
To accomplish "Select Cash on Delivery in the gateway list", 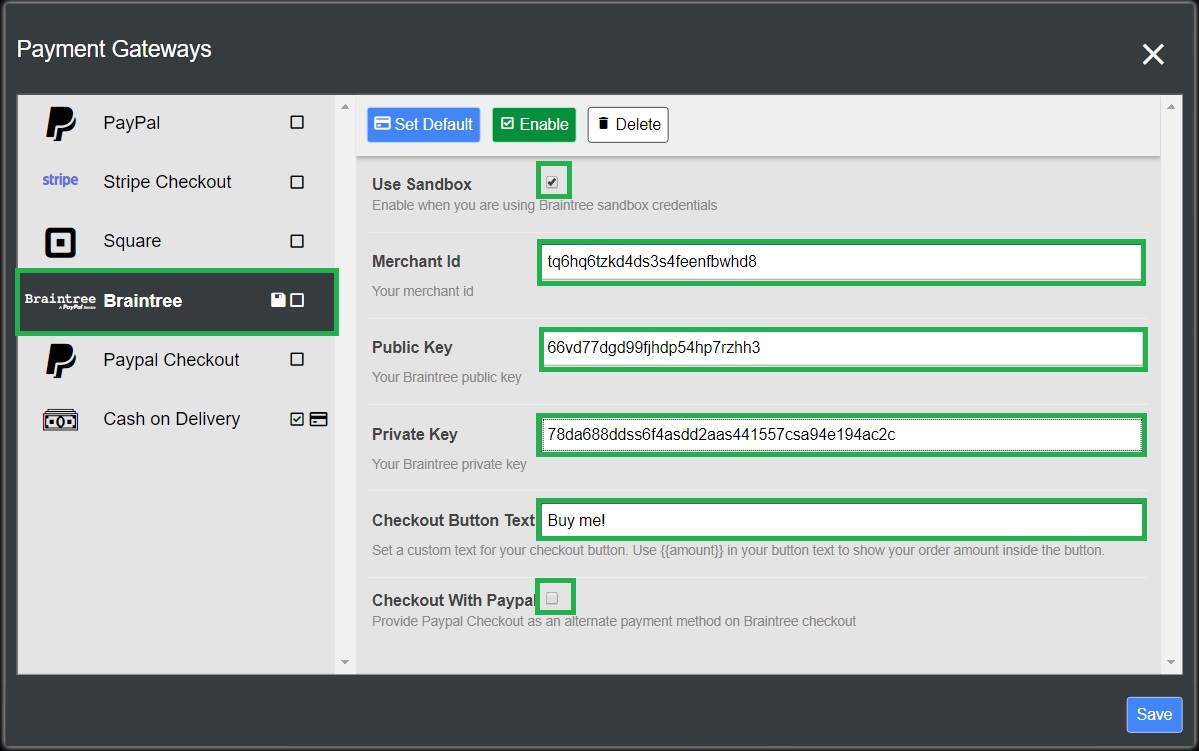I will tap(176, 419).
